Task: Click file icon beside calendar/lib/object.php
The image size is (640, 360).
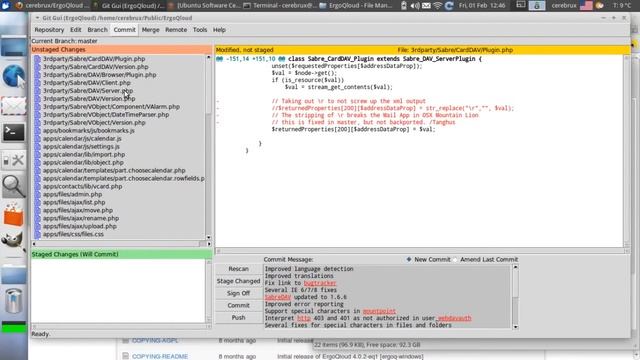Action: click(x=38, y=162)
